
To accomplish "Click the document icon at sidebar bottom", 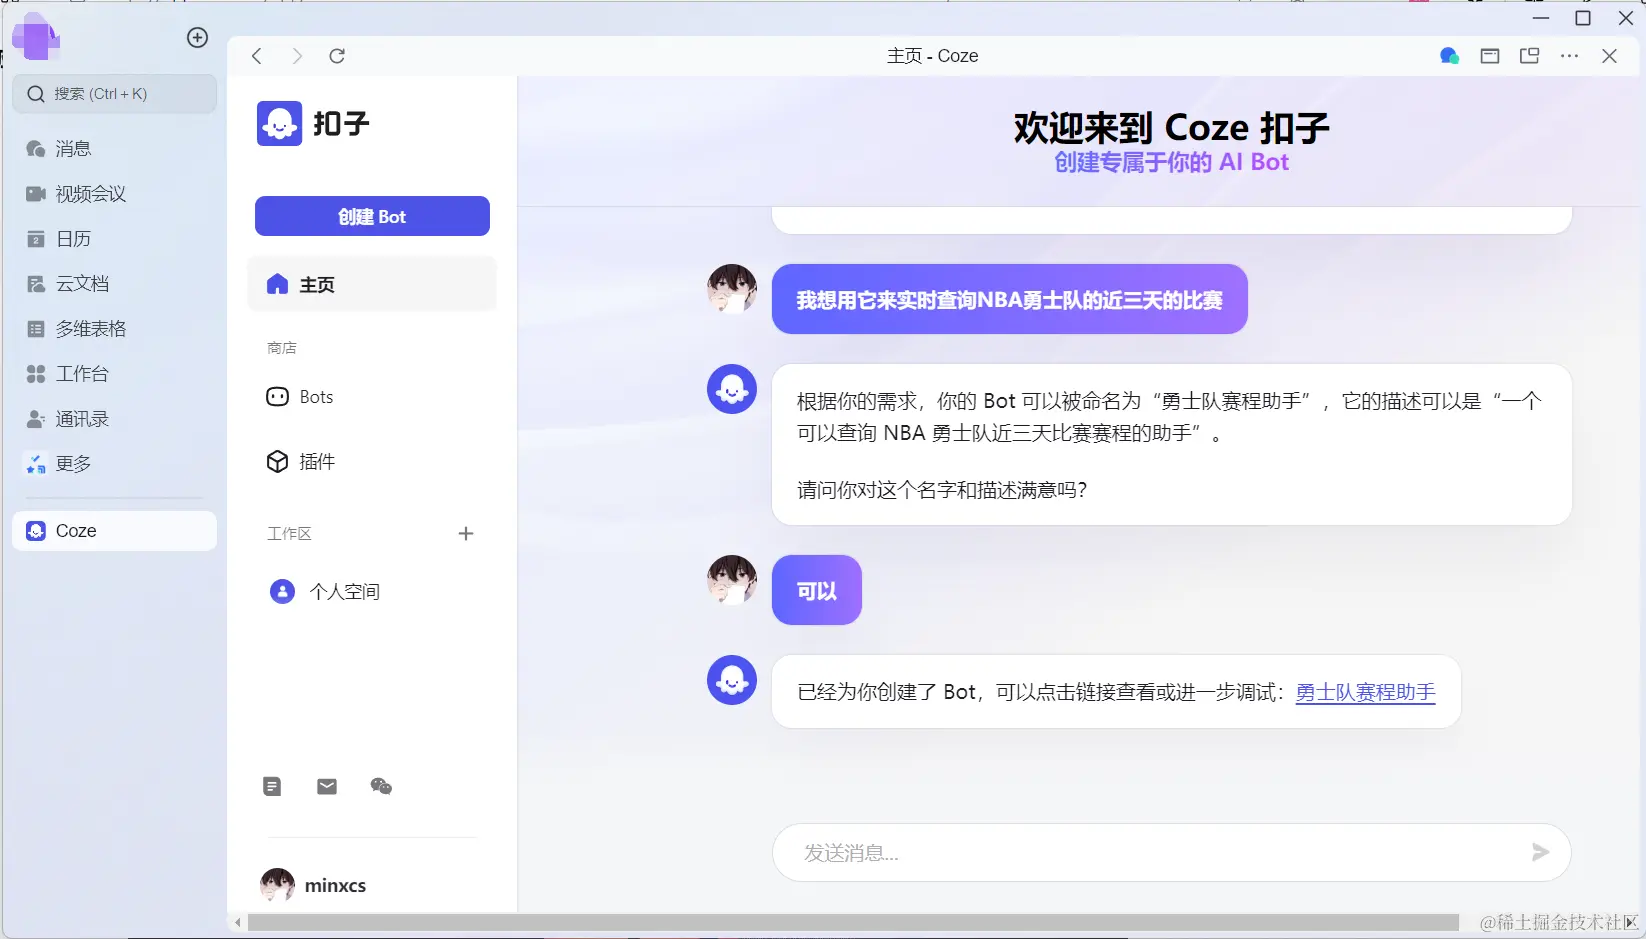I will (272, 786).
